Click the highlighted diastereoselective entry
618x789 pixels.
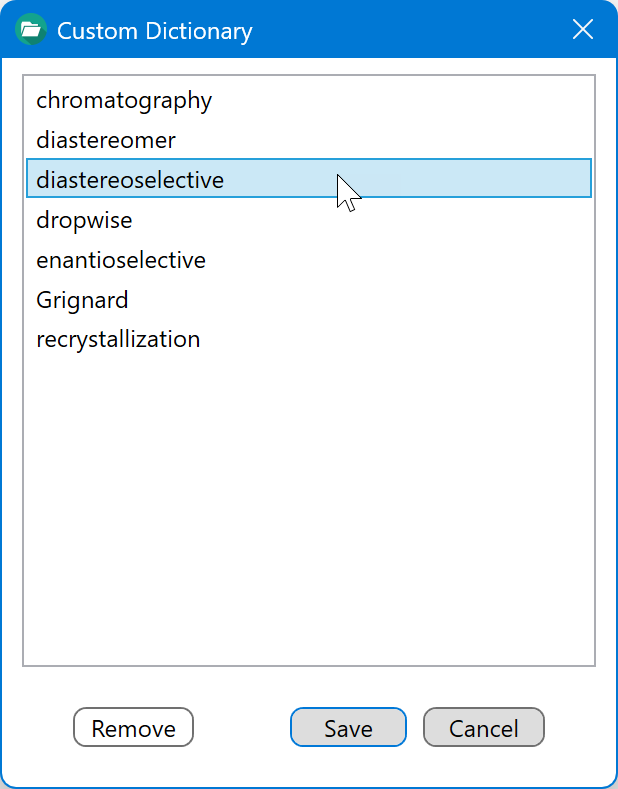309,178
